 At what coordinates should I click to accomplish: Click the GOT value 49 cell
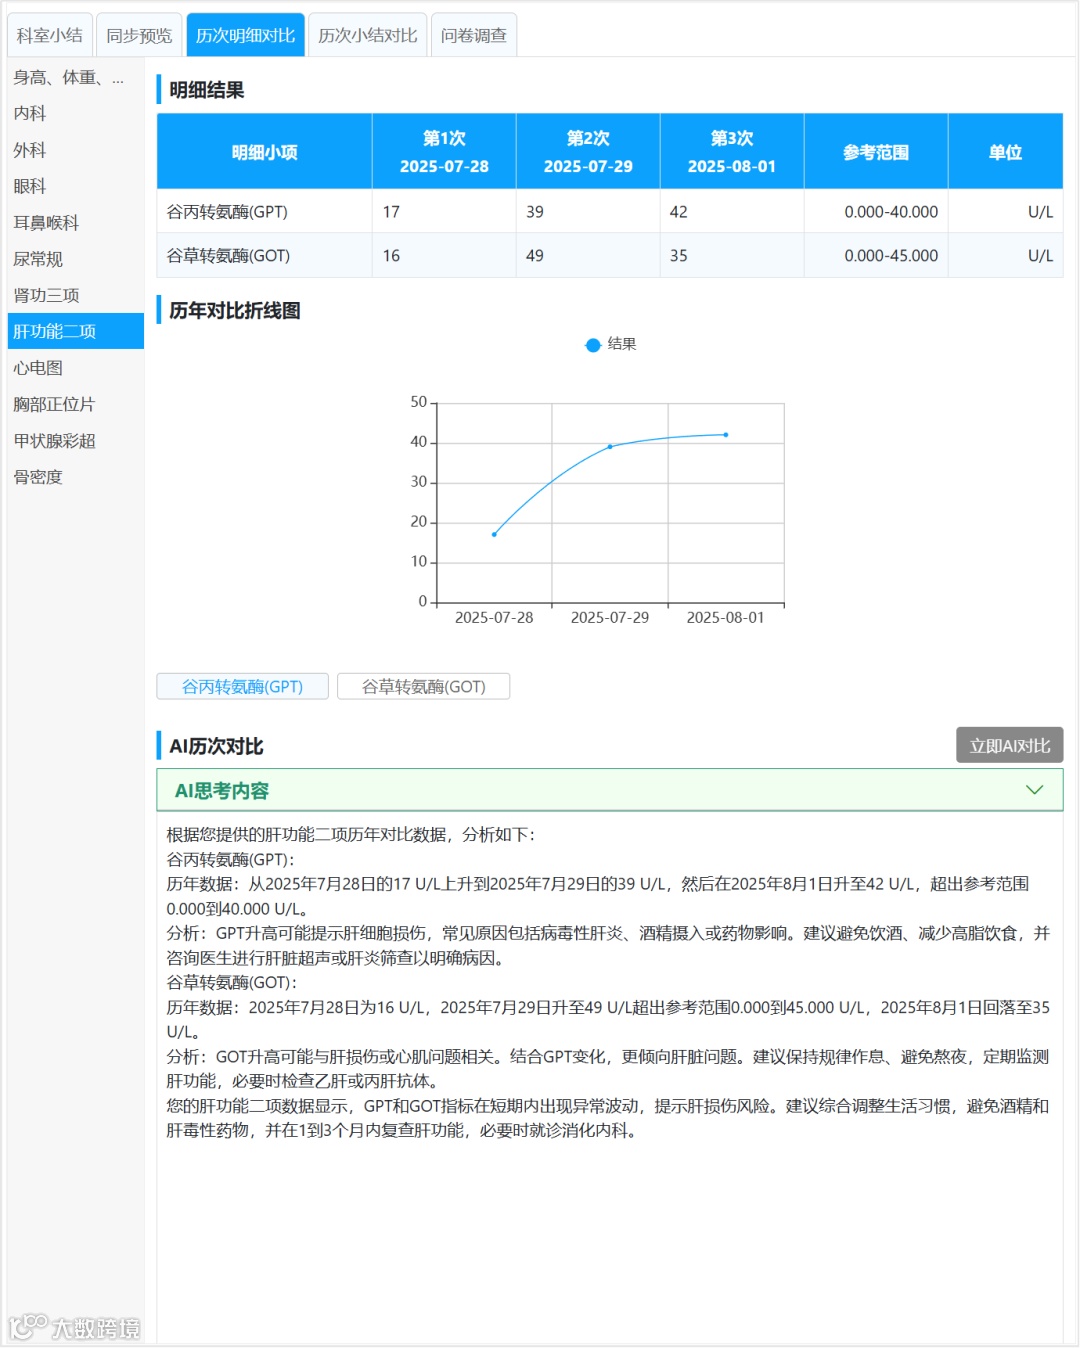[588, 256]
